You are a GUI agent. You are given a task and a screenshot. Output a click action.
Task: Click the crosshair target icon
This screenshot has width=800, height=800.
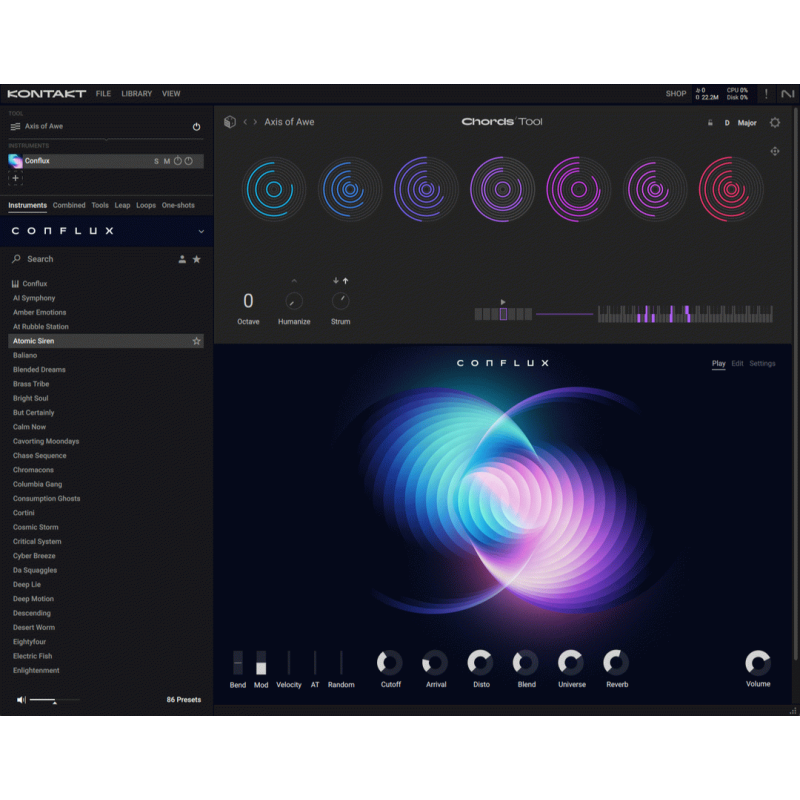tap(774, 152)
